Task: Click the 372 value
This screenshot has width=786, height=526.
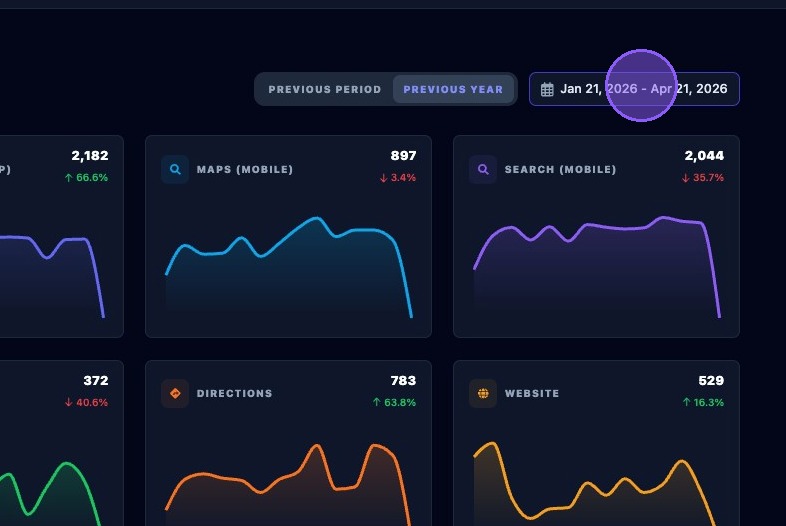Action: pyautogui.click(x=96, y=381)
